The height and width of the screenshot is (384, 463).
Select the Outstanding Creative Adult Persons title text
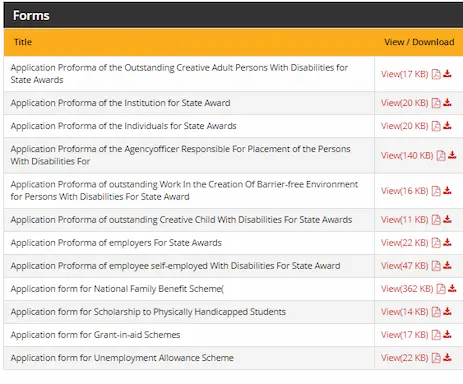[x=179, y=74]
